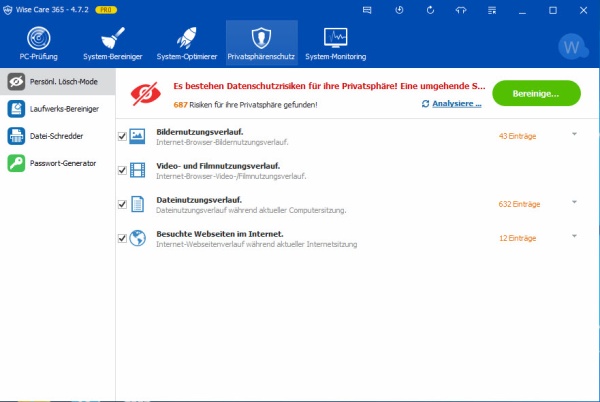Switch to System-Monitoring tab label
Image resolution: width=600 pixels, height=402 pixels.
click(336, 57)
